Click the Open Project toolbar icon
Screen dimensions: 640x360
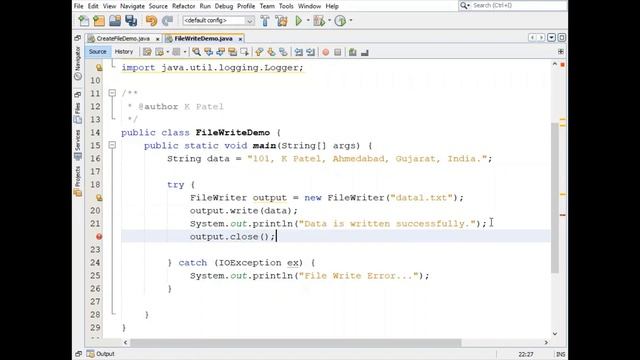point(115,20)
